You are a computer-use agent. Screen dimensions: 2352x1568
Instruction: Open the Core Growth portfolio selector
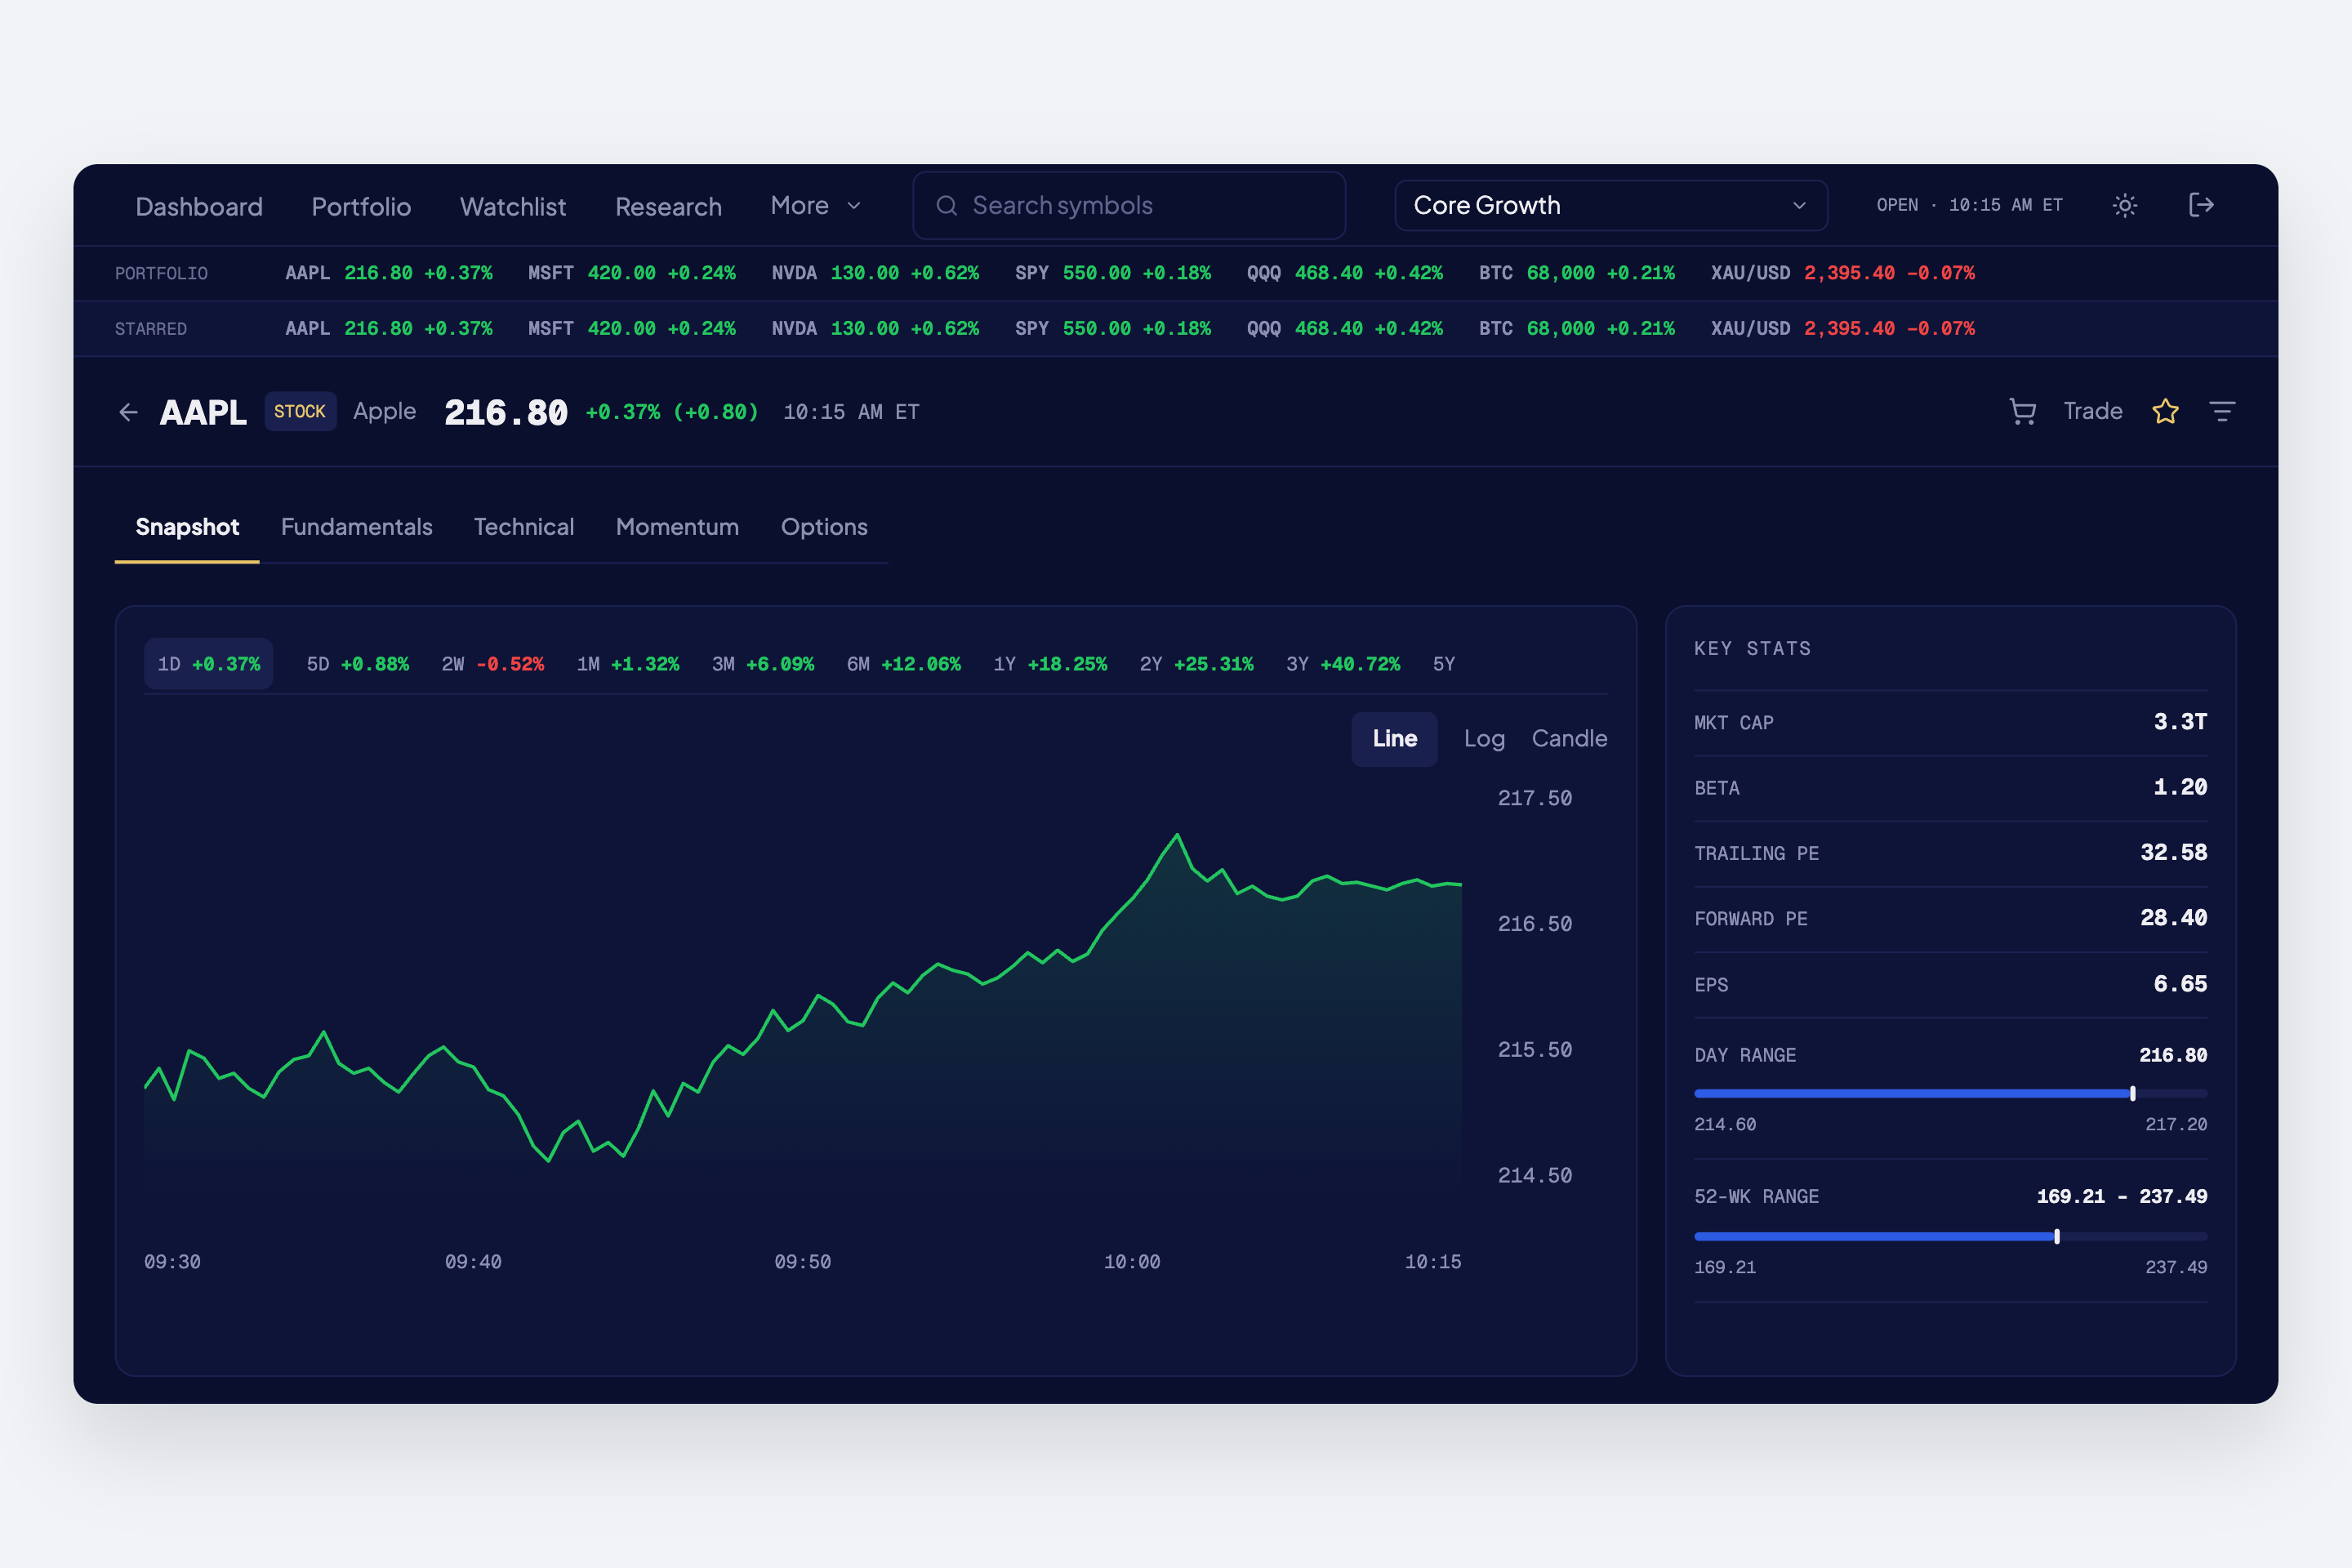click(1611, 205)
